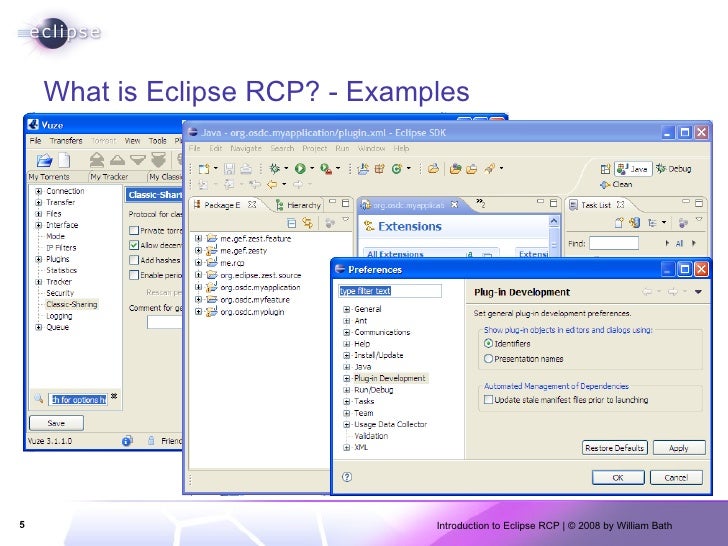Open the Vuze Transfers menu
Image resolution: width=728 pixels, height=546 pixels.
pyautogui.click(x=66, y=141)
